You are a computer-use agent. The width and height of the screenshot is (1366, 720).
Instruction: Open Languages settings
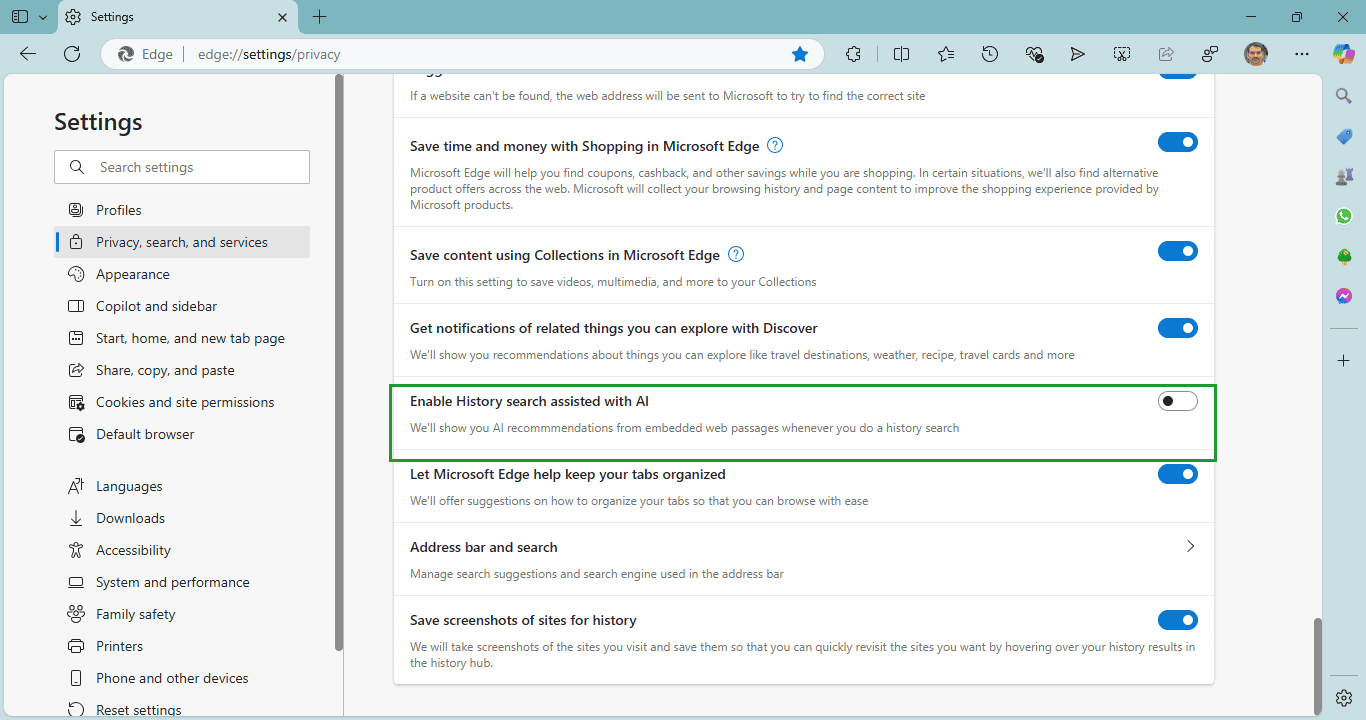(x=182, y=486)
